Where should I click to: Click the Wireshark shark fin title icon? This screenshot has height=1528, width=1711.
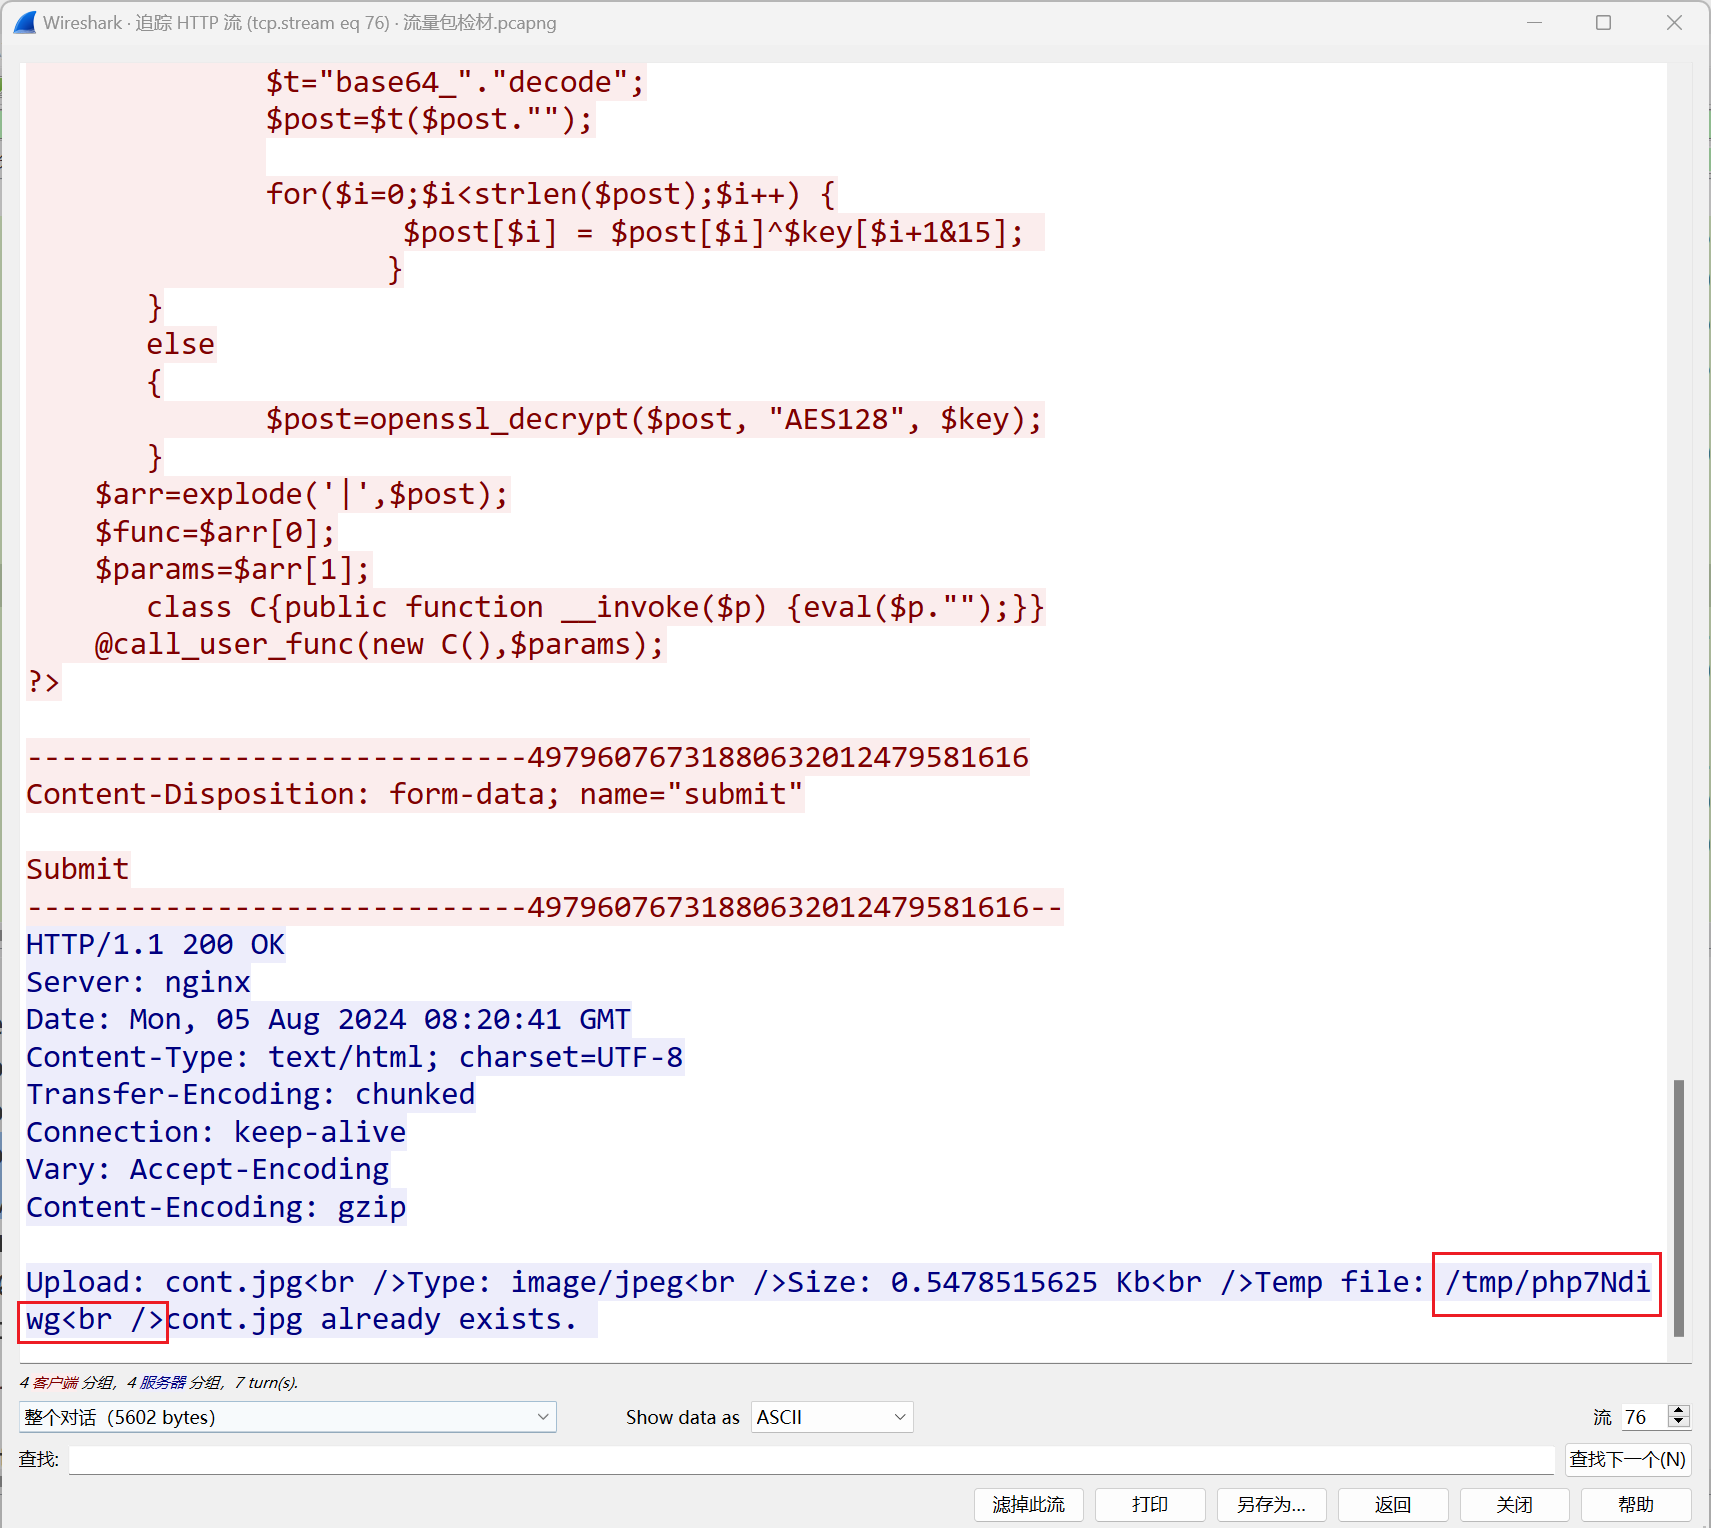pos(25,22)
